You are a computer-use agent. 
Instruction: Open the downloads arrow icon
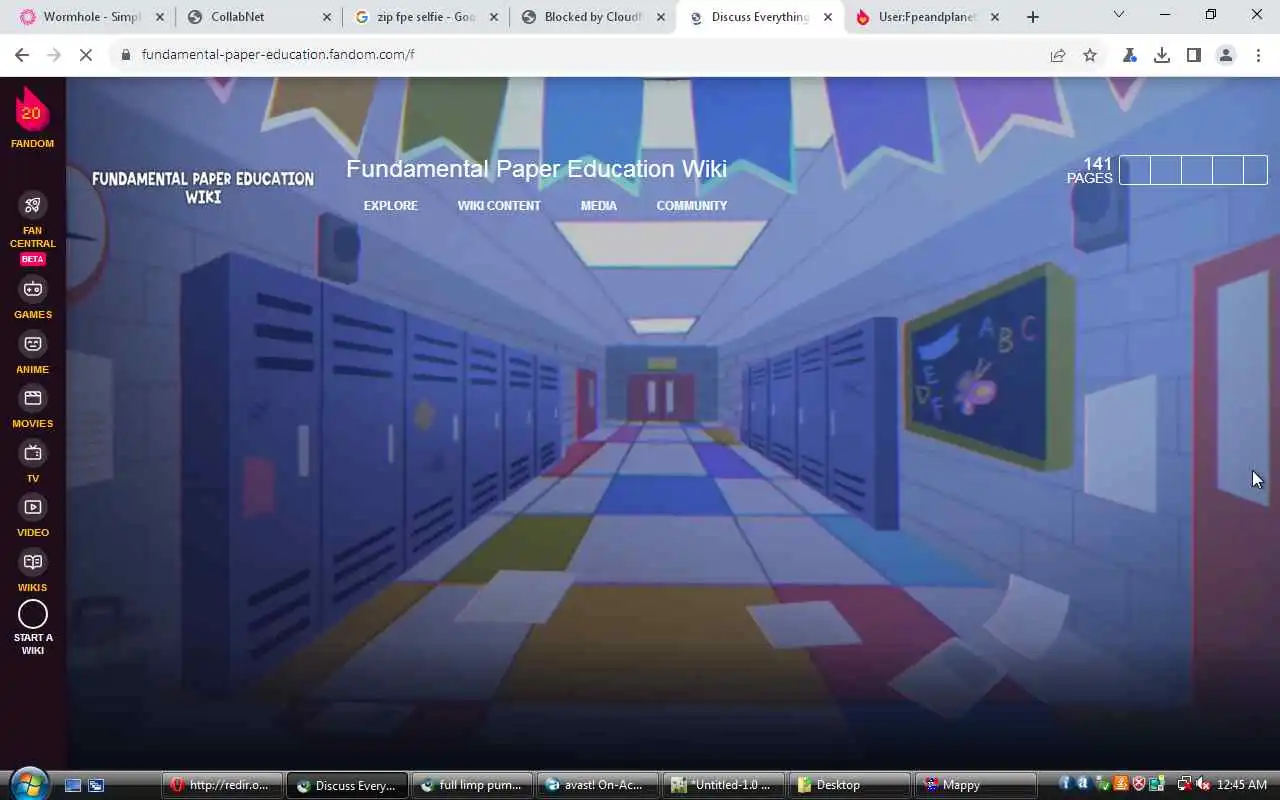click(1162, 55)
